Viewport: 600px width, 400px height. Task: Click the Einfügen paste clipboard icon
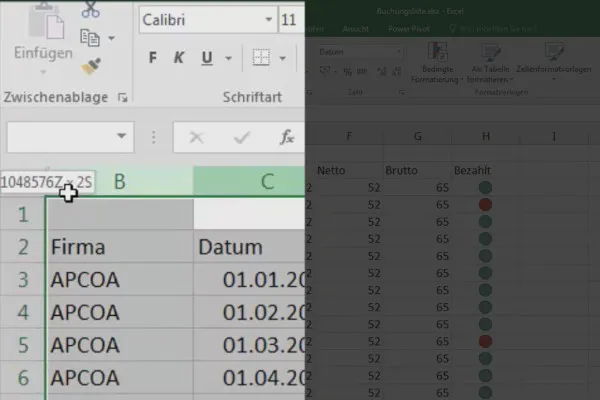(x=47, y=22)
